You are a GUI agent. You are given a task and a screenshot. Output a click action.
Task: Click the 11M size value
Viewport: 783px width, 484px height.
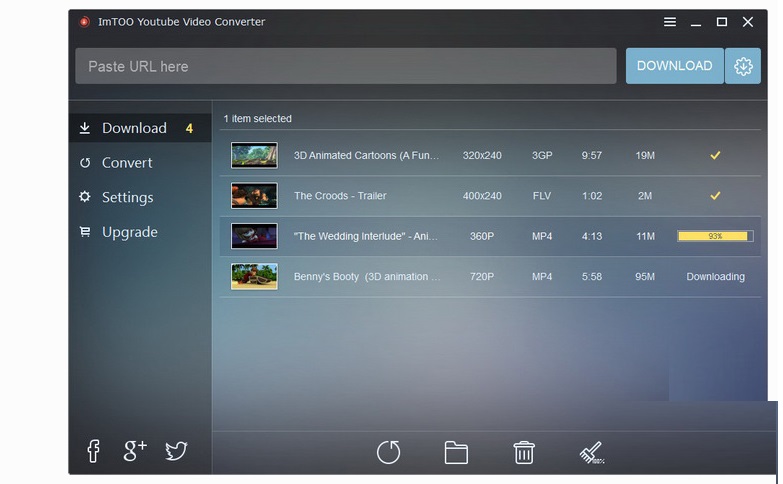tap(645, 236)
